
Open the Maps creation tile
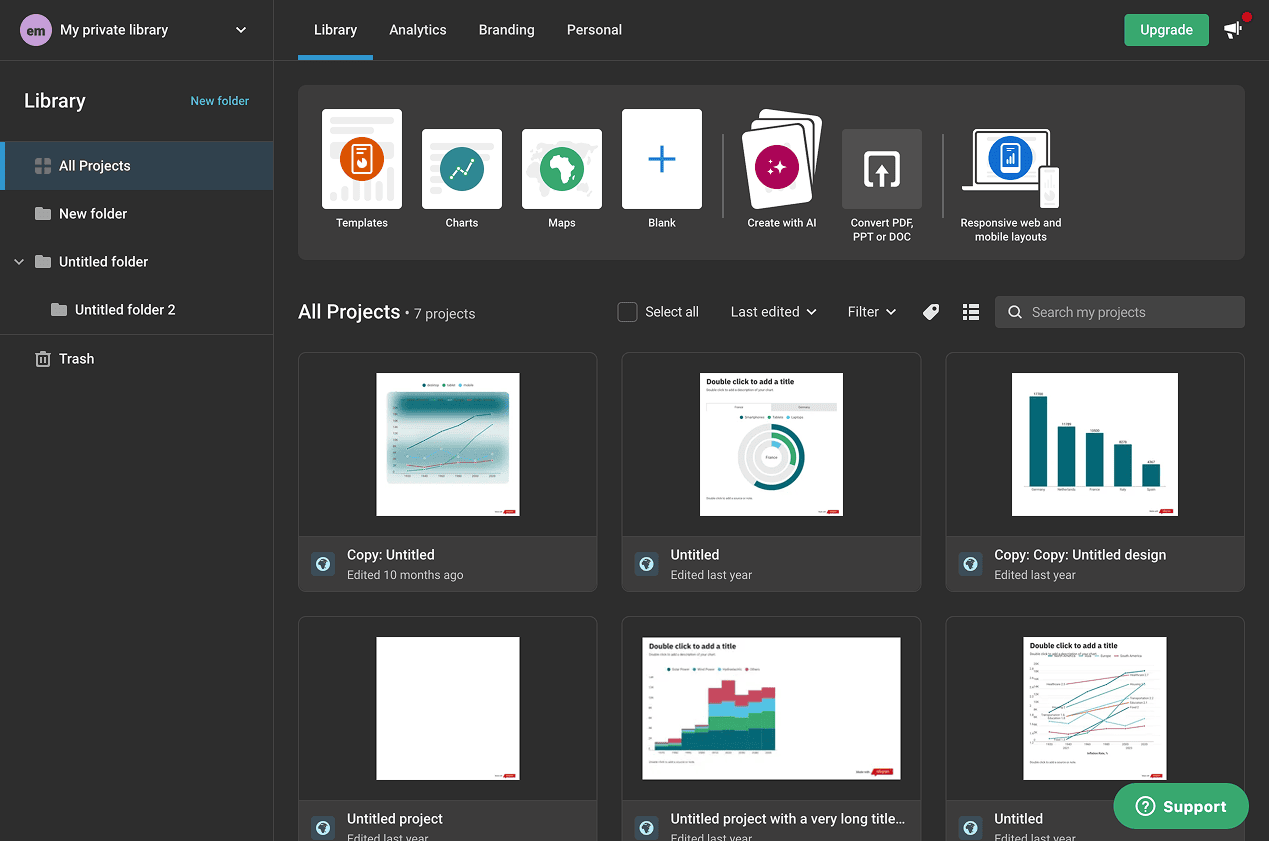(562, 180)
